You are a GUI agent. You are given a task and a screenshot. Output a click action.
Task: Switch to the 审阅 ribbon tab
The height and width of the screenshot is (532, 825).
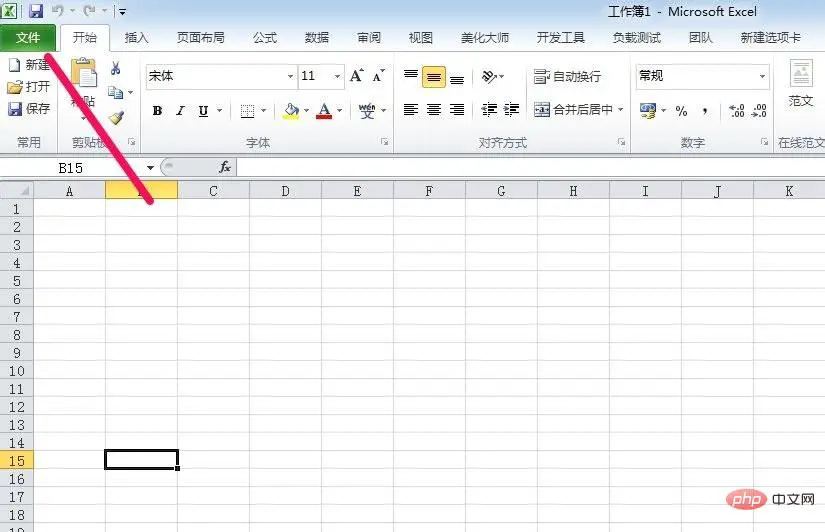(x=369, y=38)
